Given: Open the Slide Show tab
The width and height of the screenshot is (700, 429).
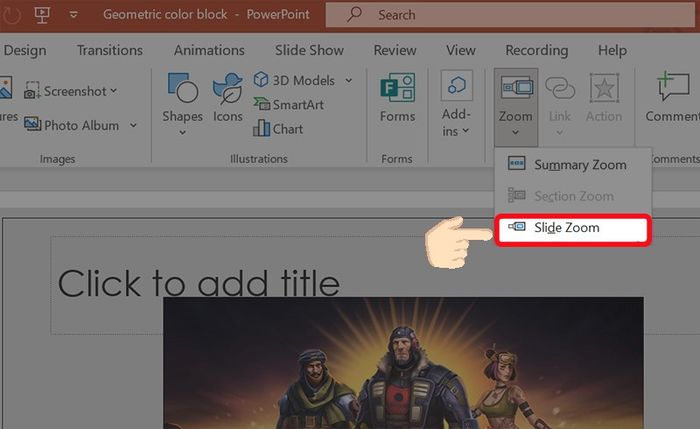Looking at the screenshot, I should tap(309, 50).
